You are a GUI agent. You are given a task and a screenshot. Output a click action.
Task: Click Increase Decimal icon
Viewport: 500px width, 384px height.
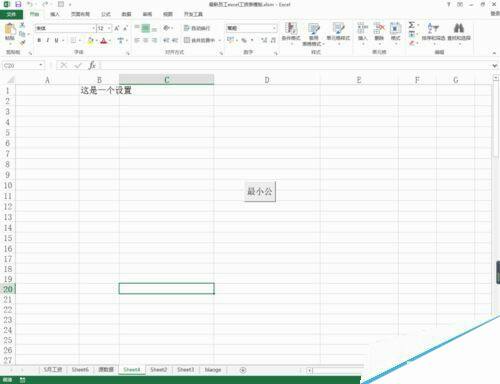[264, 40]
